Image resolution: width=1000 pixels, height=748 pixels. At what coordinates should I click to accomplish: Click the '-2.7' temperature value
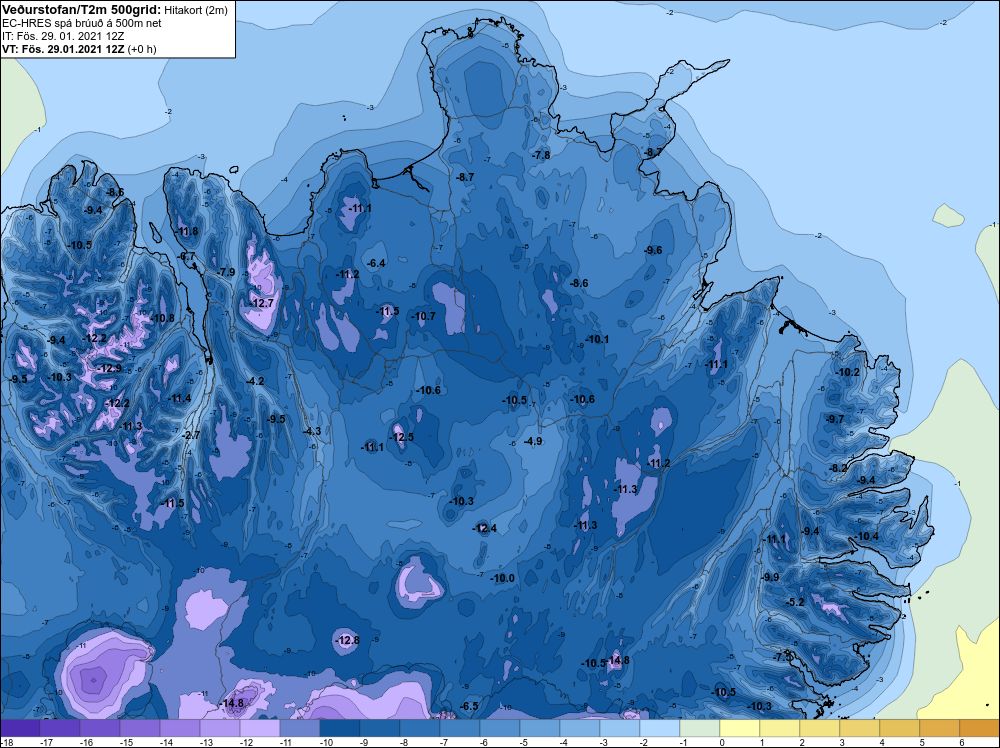click(x=191, y=436)
